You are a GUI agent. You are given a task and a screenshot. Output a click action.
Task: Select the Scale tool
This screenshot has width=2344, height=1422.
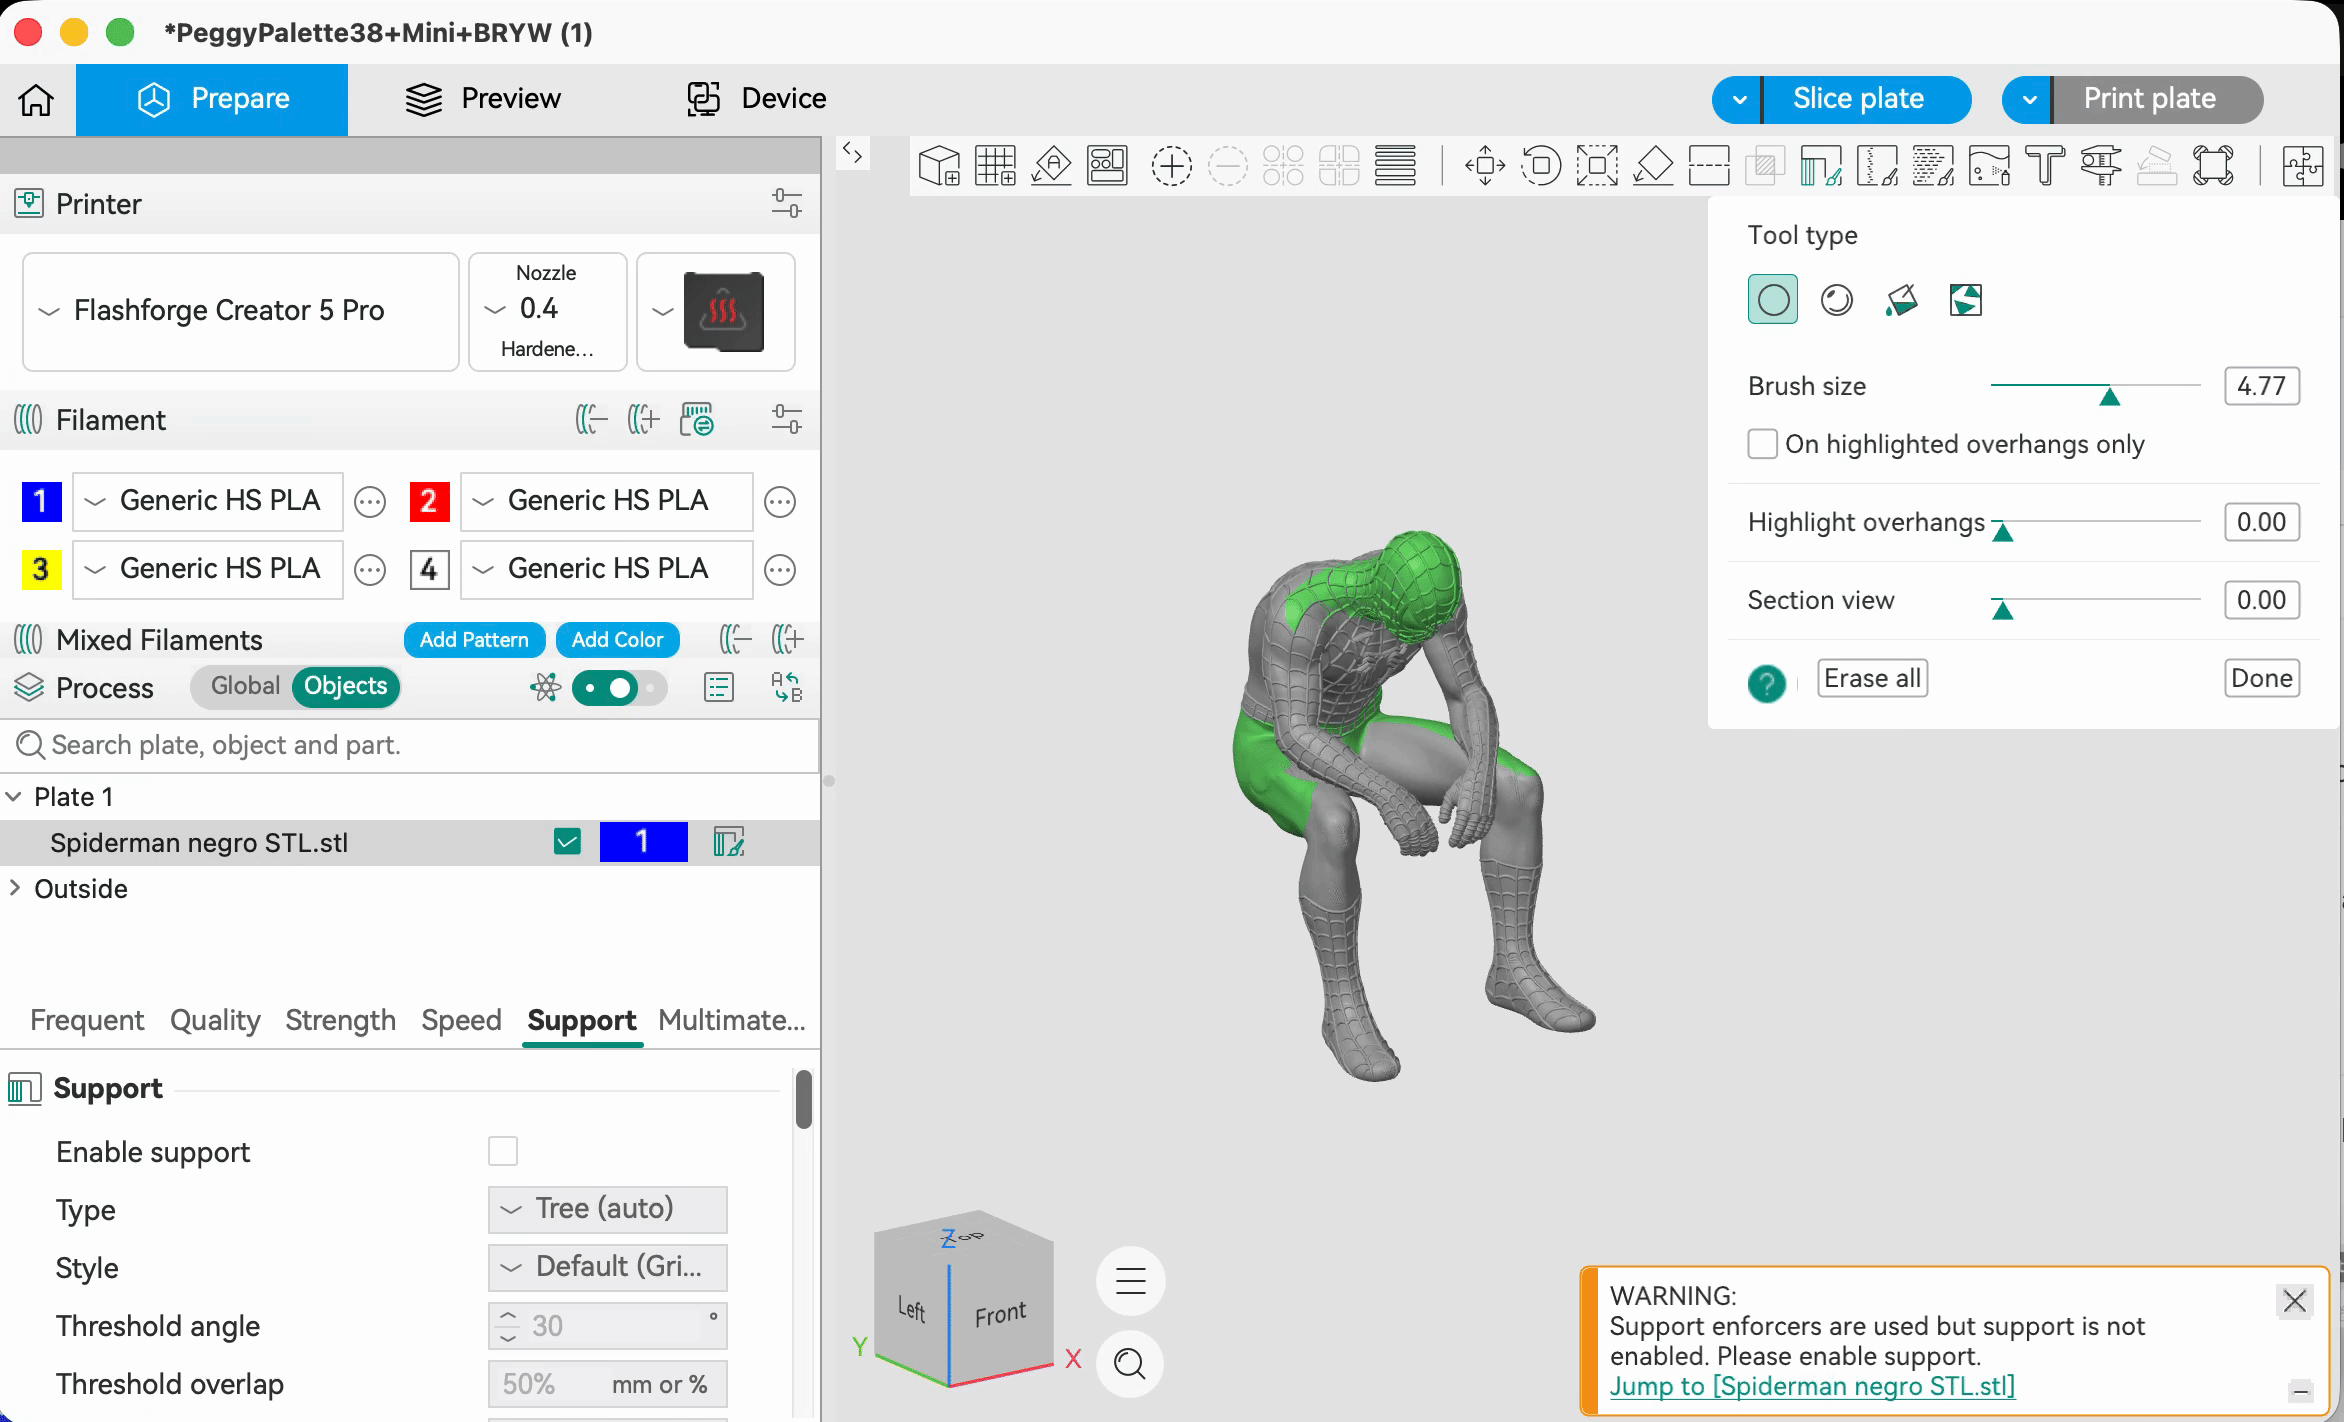(1597, 166)
